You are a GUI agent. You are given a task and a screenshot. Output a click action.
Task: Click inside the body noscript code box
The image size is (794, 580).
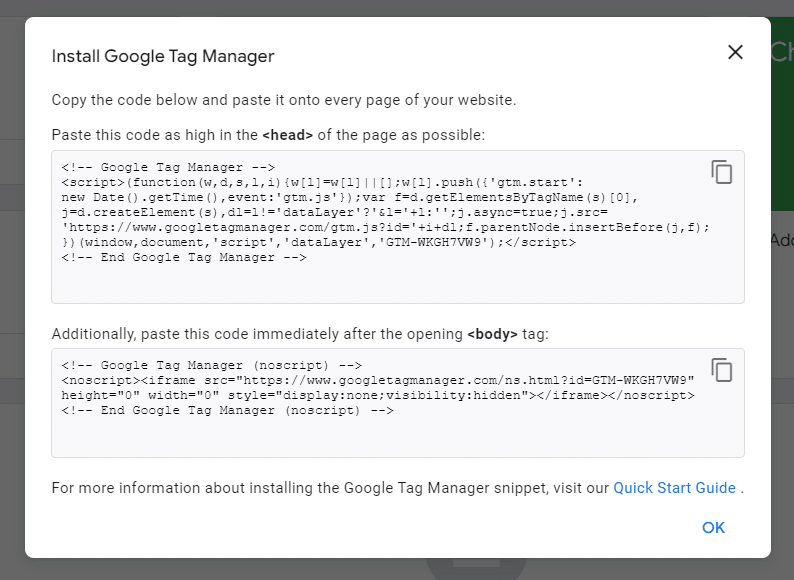(398, 403)
